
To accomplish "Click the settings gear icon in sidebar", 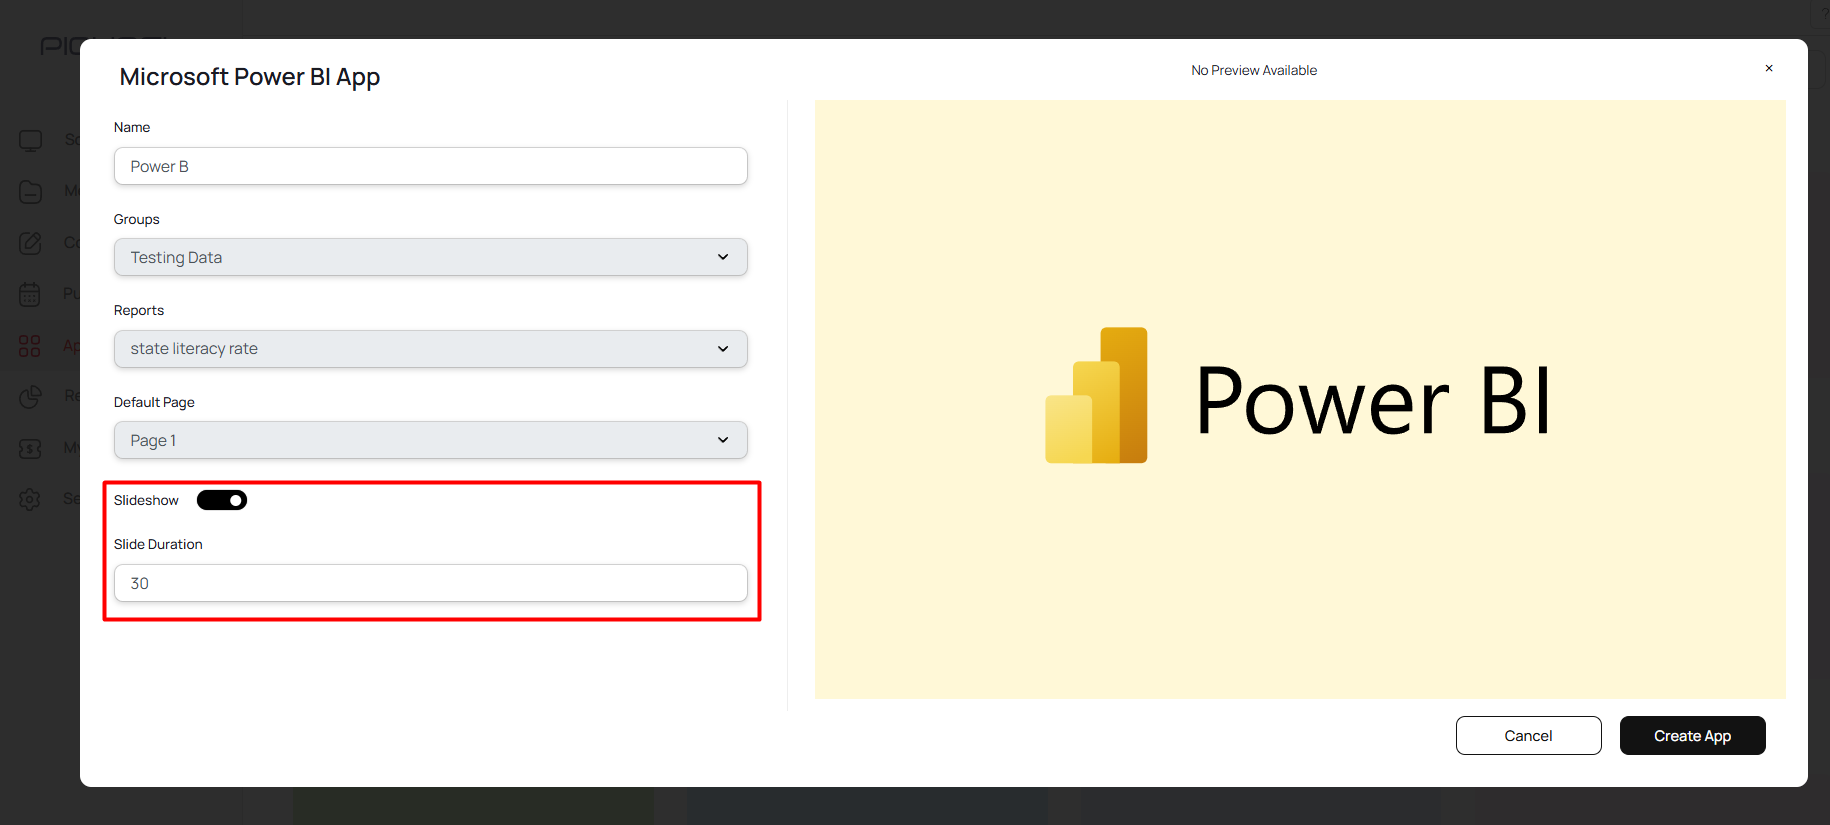I will (x=31, y=499).
